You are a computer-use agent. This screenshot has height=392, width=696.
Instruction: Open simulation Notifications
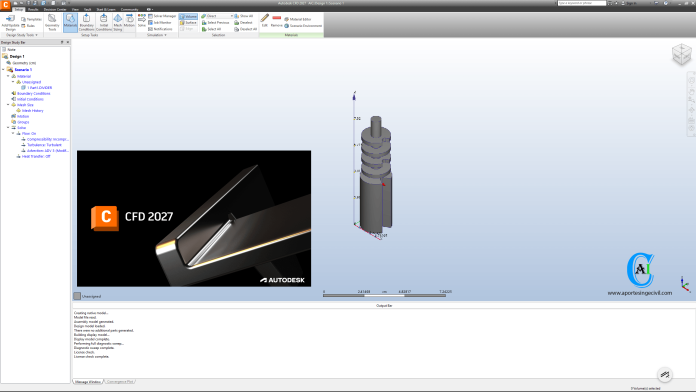pos(160,29)
